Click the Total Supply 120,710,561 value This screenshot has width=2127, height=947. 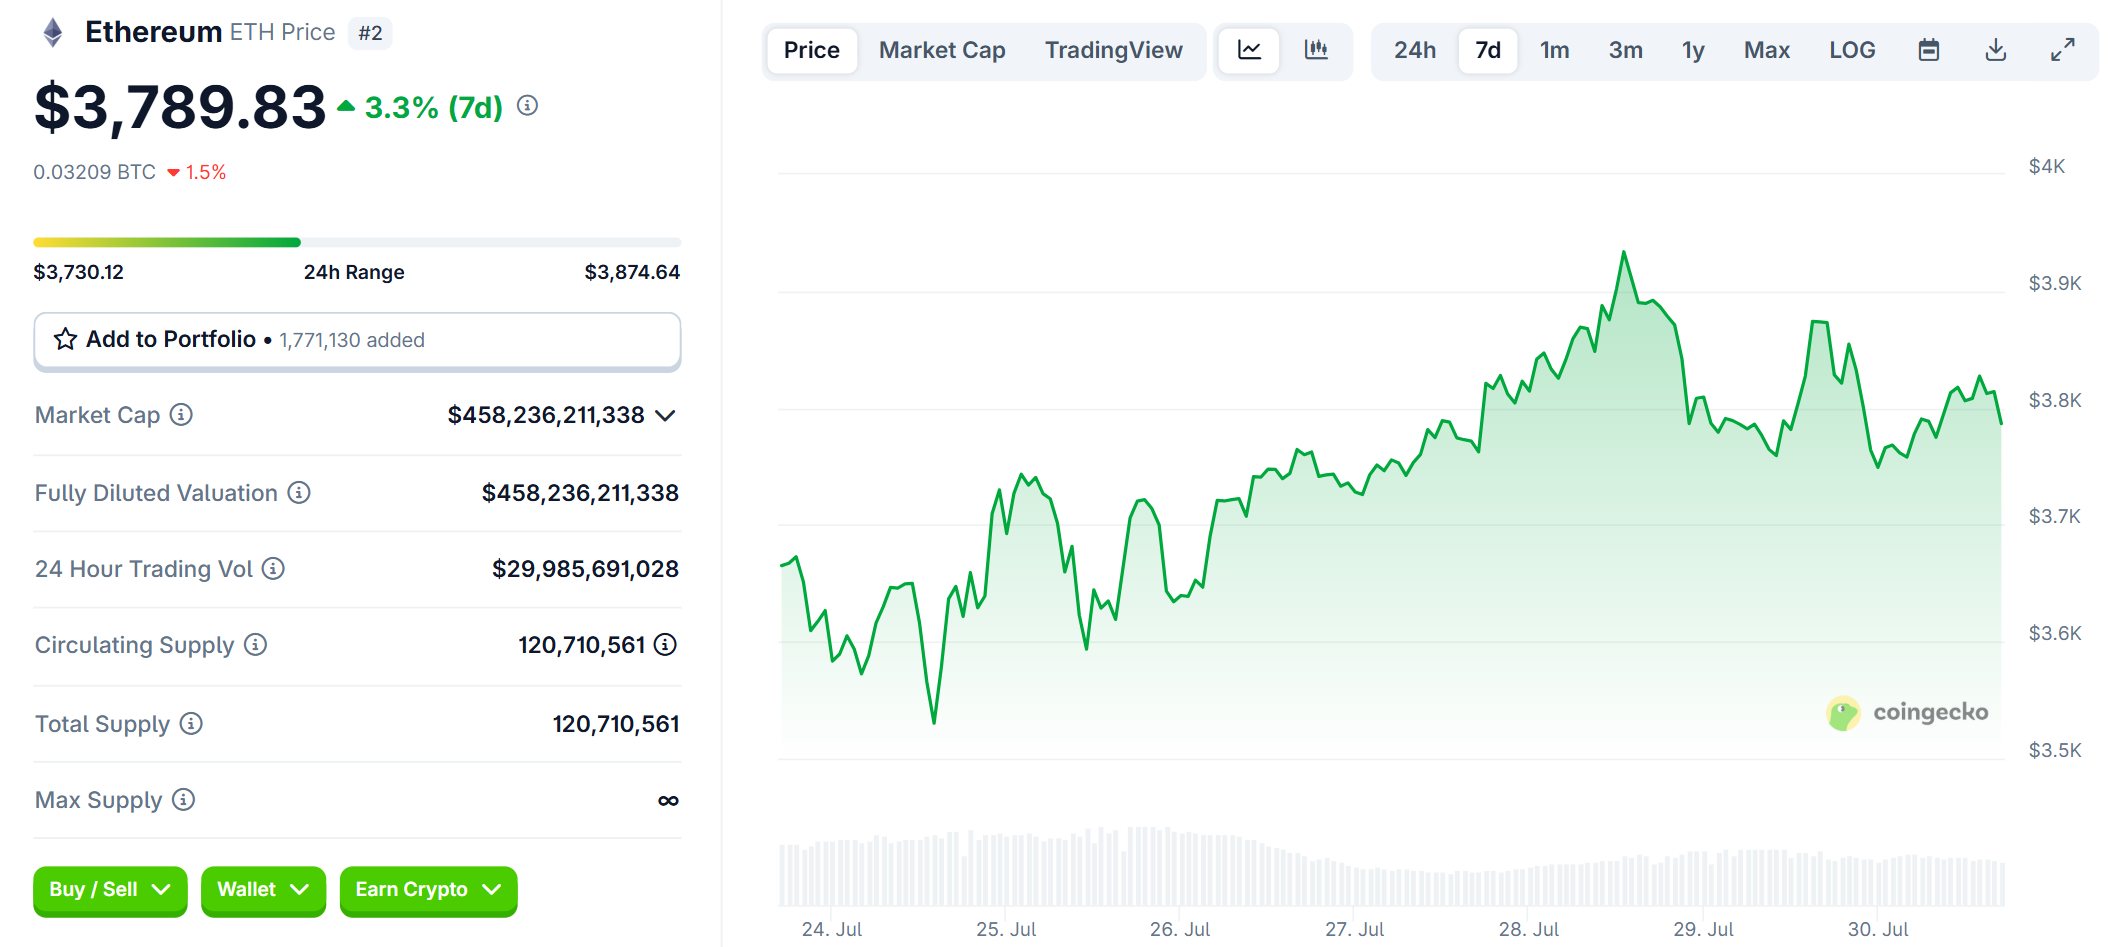tap(616, 724)
